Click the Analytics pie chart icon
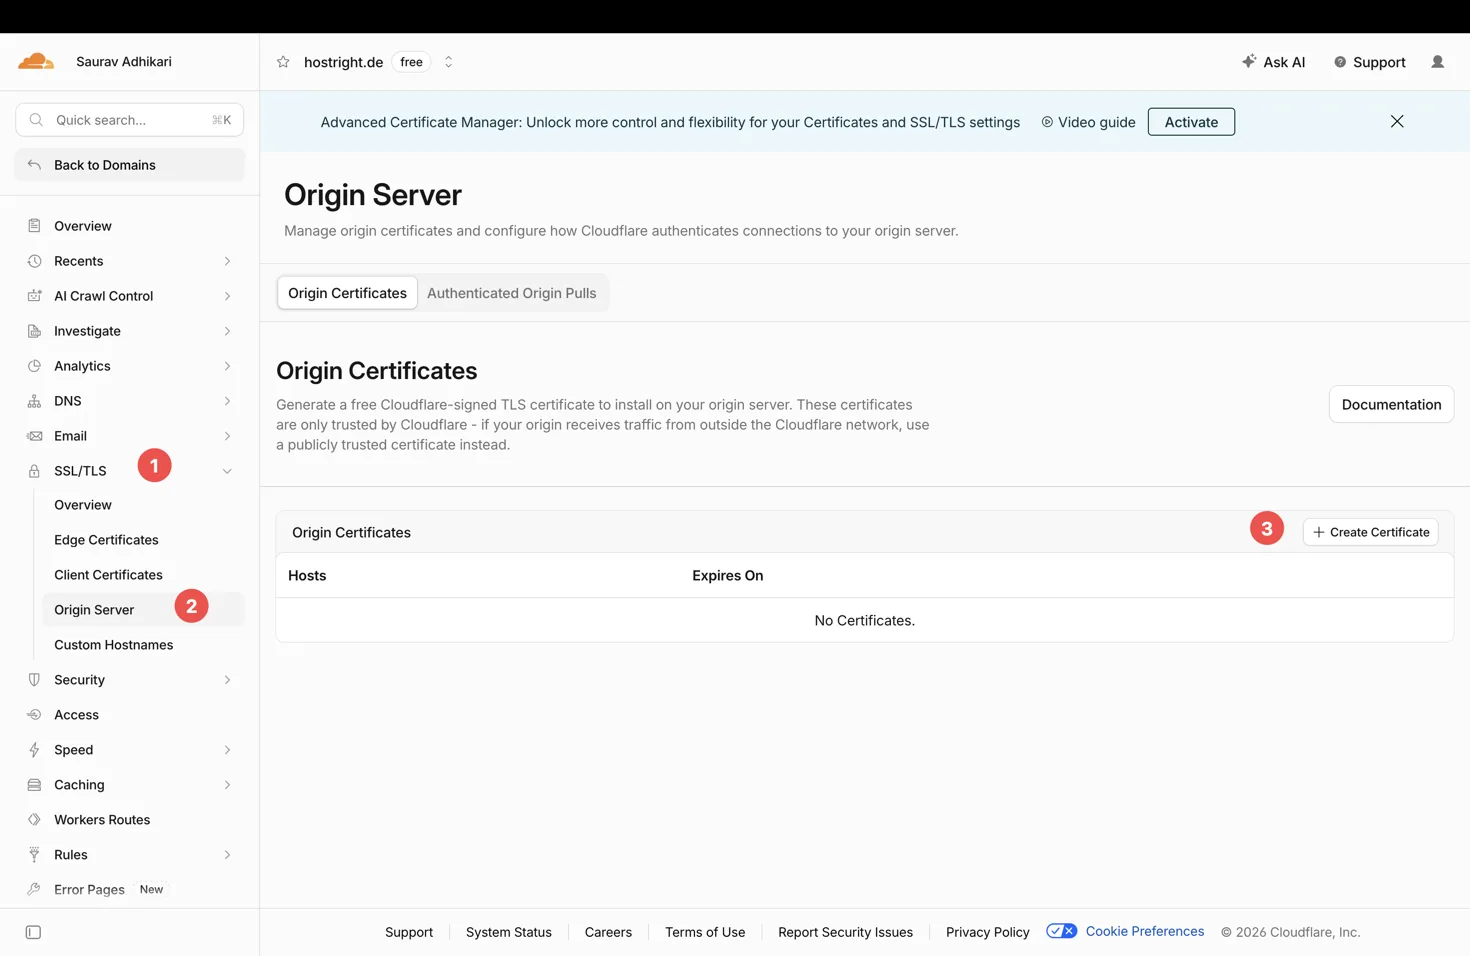This screenshot has width=1470, height=956. (34, 366)
